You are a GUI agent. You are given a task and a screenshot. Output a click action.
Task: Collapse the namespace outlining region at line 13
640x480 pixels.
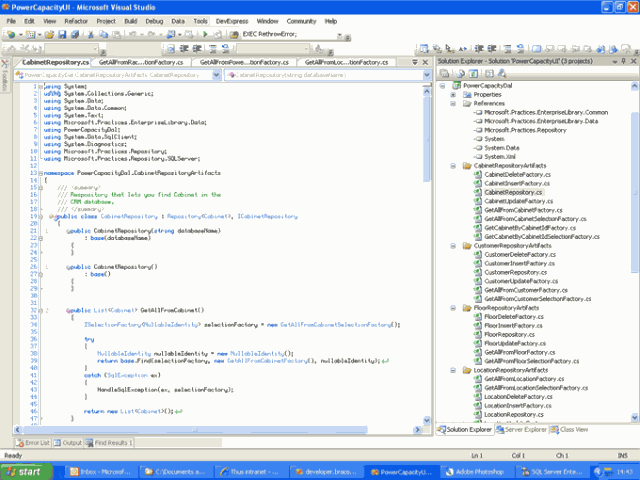point(40,173)
